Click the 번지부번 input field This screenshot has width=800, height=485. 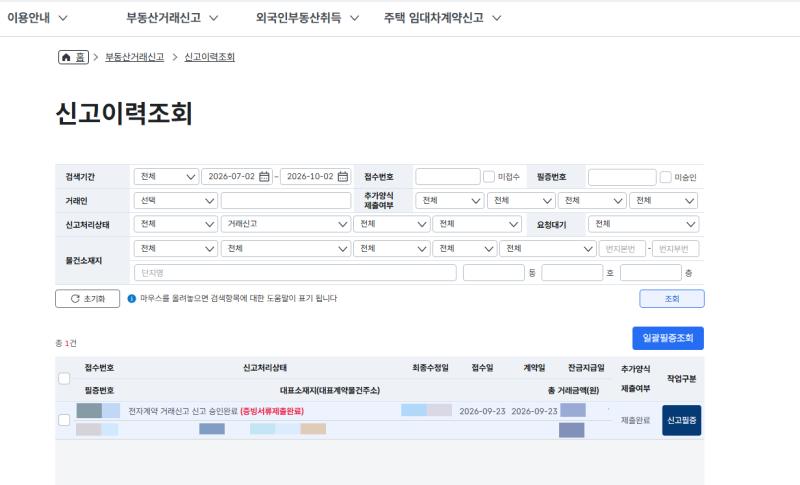click(676, 248)
